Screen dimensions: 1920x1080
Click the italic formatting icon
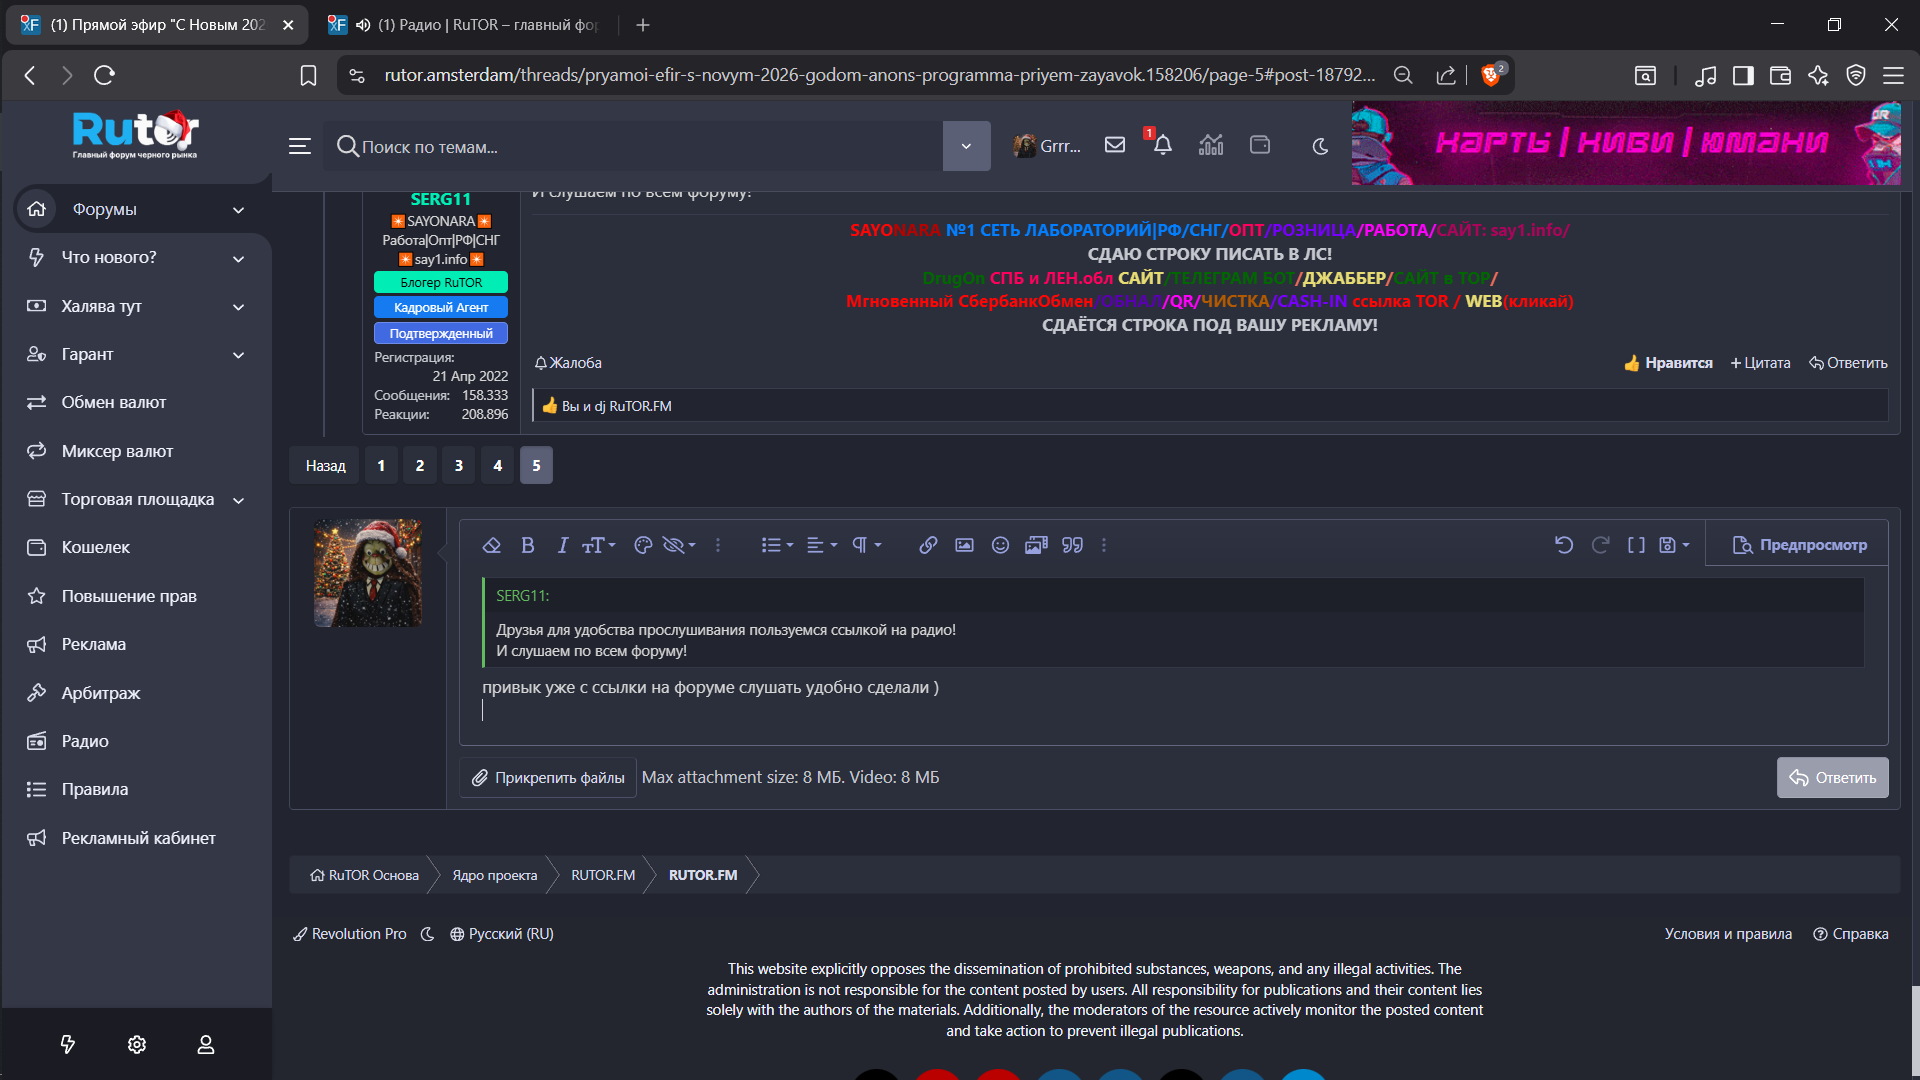562,545
